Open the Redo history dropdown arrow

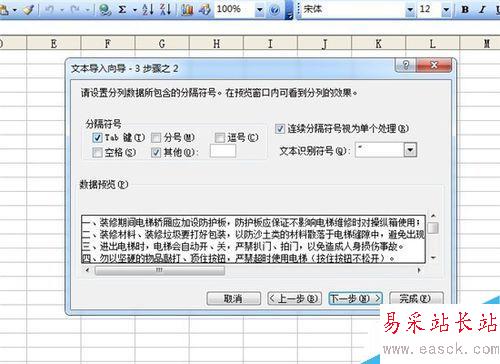point(87,10)
